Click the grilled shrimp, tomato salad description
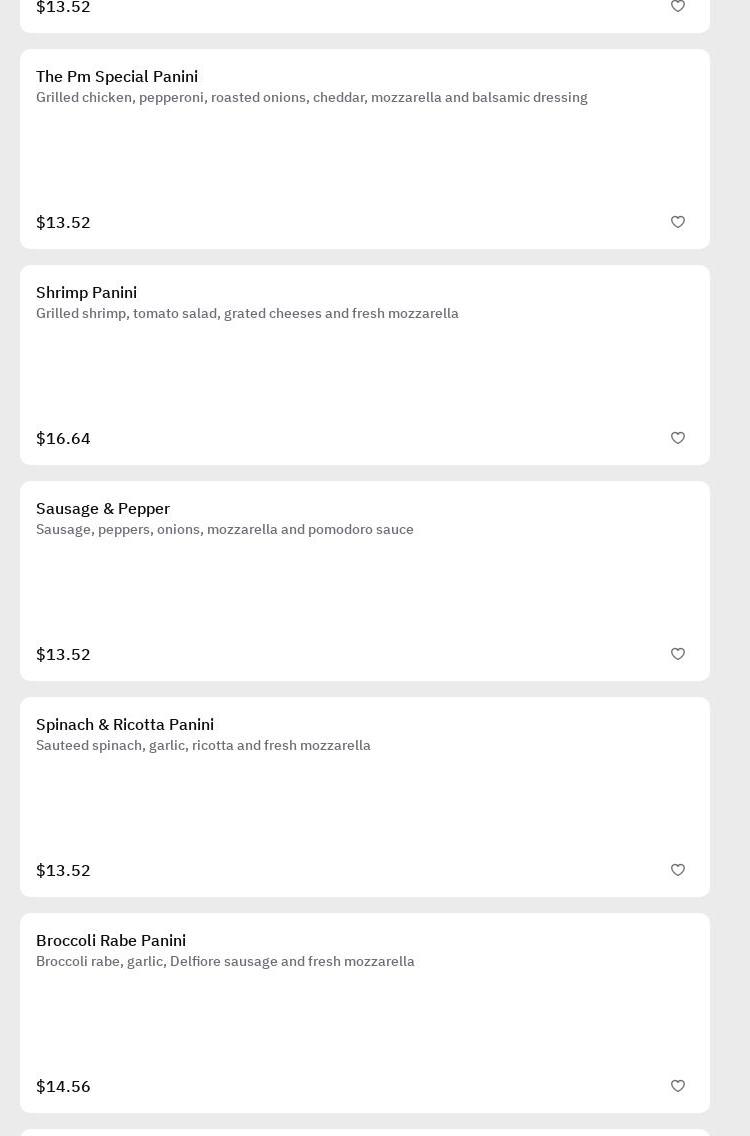This screenshot has width=750, height=1136. 247,314
